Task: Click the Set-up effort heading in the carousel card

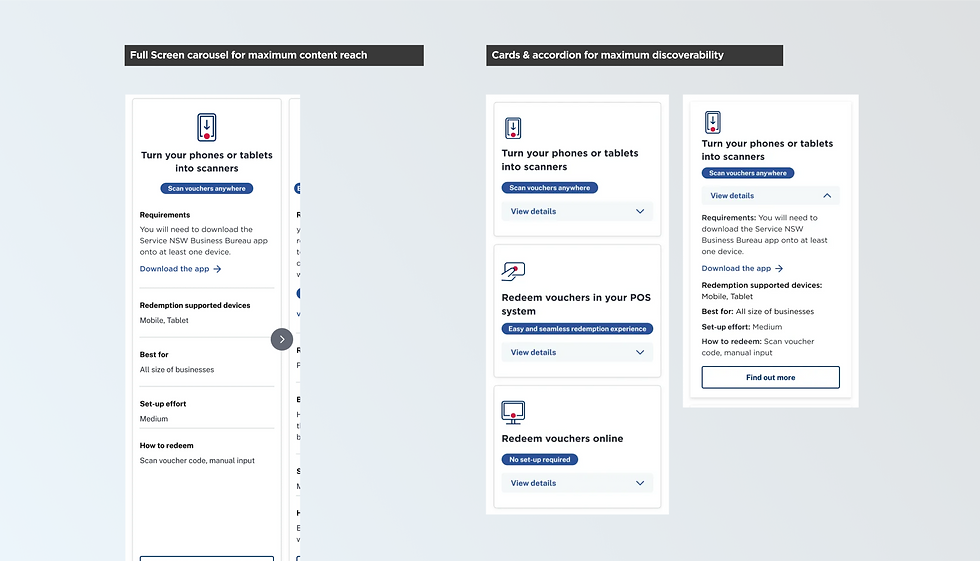Action: (162, 404)
